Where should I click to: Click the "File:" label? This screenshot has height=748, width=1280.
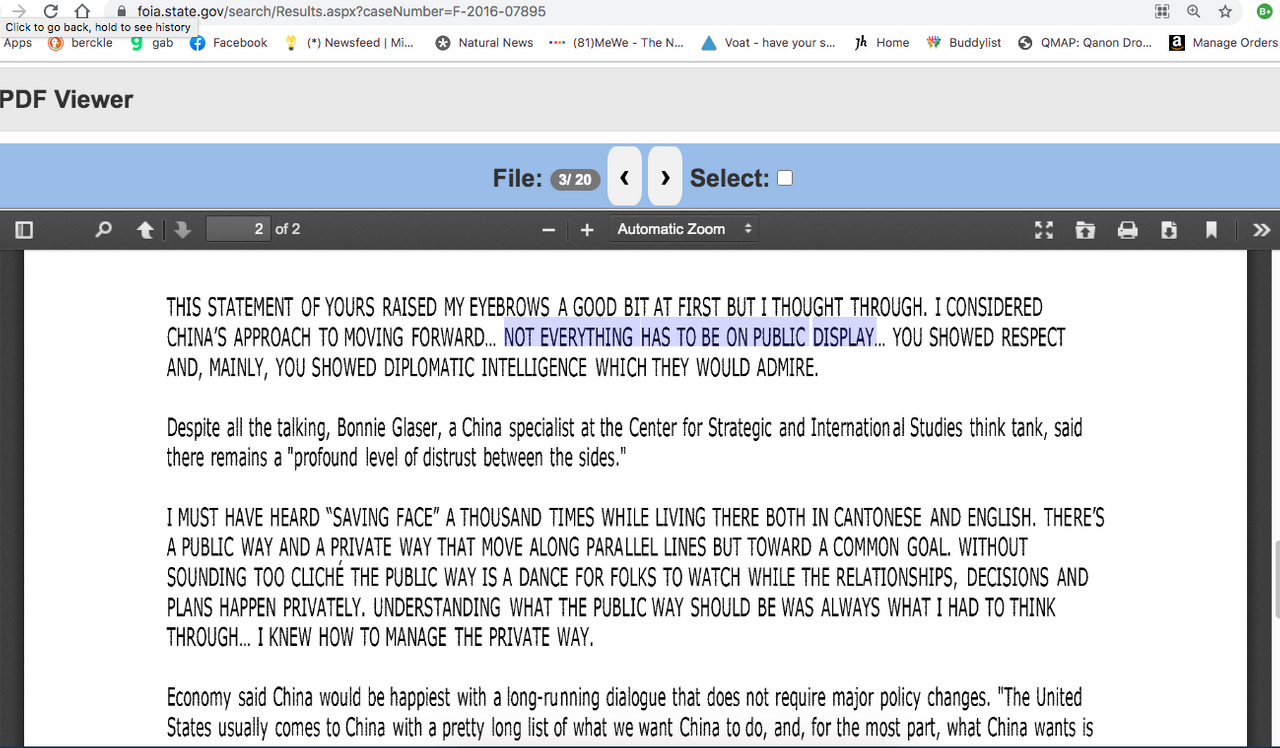518,178
